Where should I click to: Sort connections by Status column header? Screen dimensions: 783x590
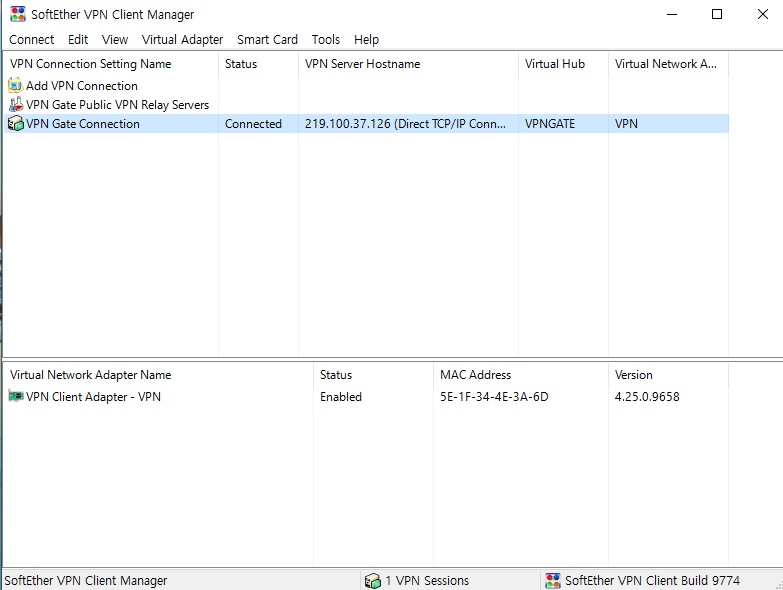tap(258, 64)
